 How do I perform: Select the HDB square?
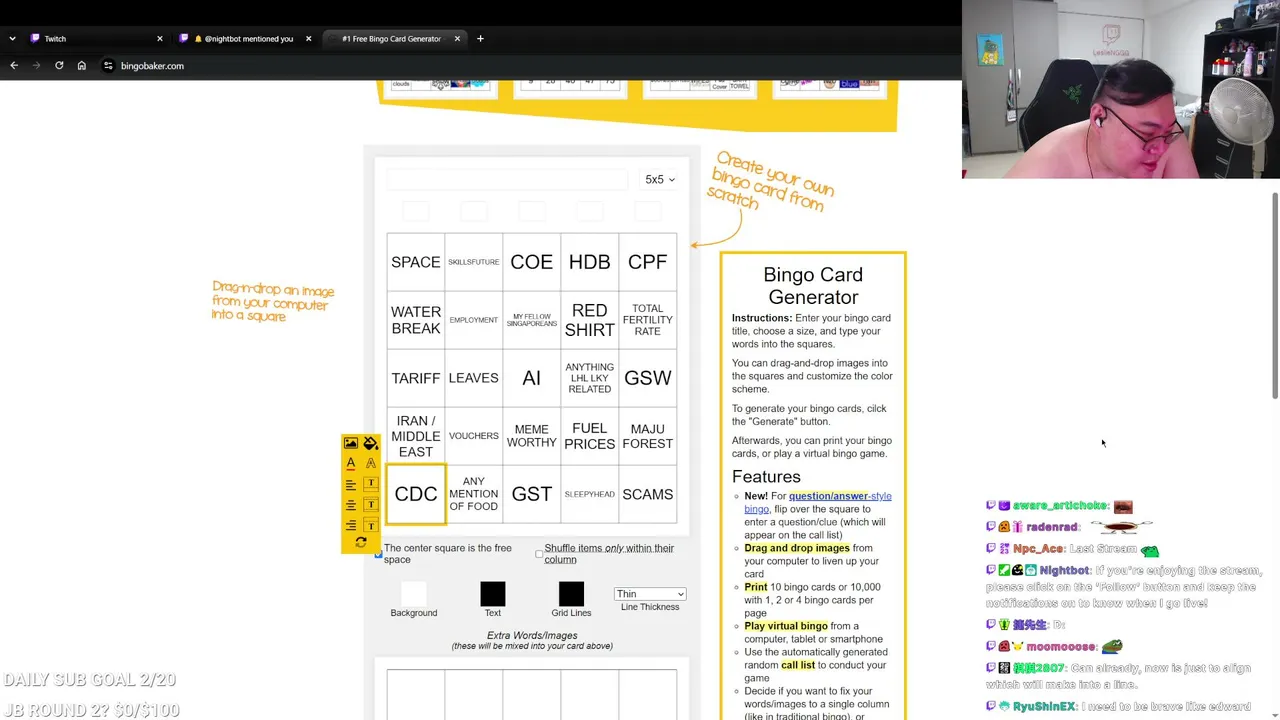[x=590, y=262]
